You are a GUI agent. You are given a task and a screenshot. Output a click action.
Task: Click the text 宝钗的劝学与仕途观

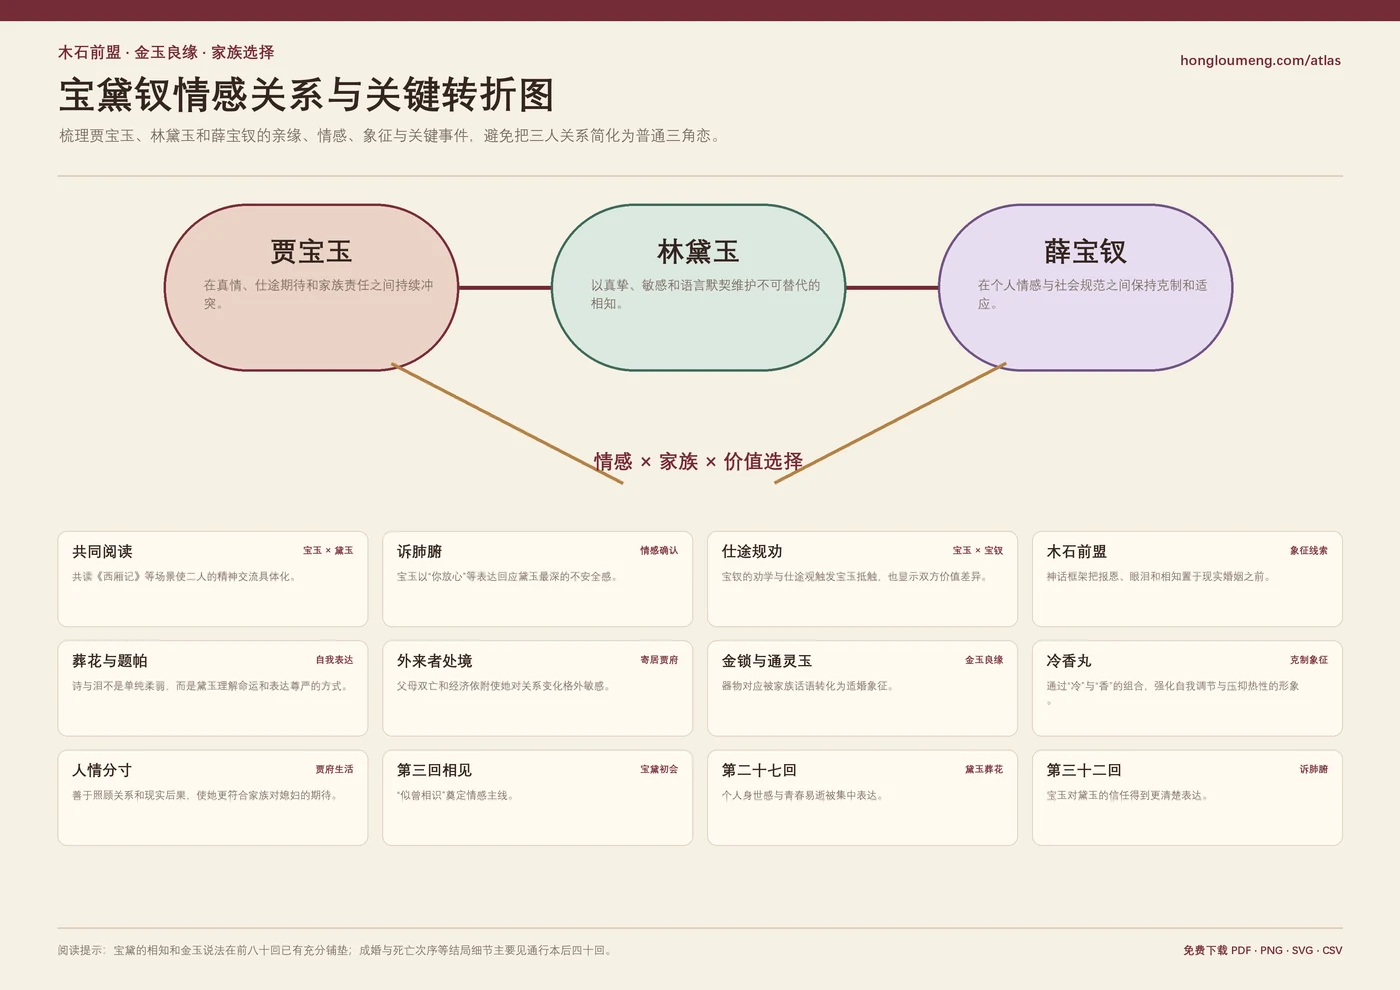point(855,577)
